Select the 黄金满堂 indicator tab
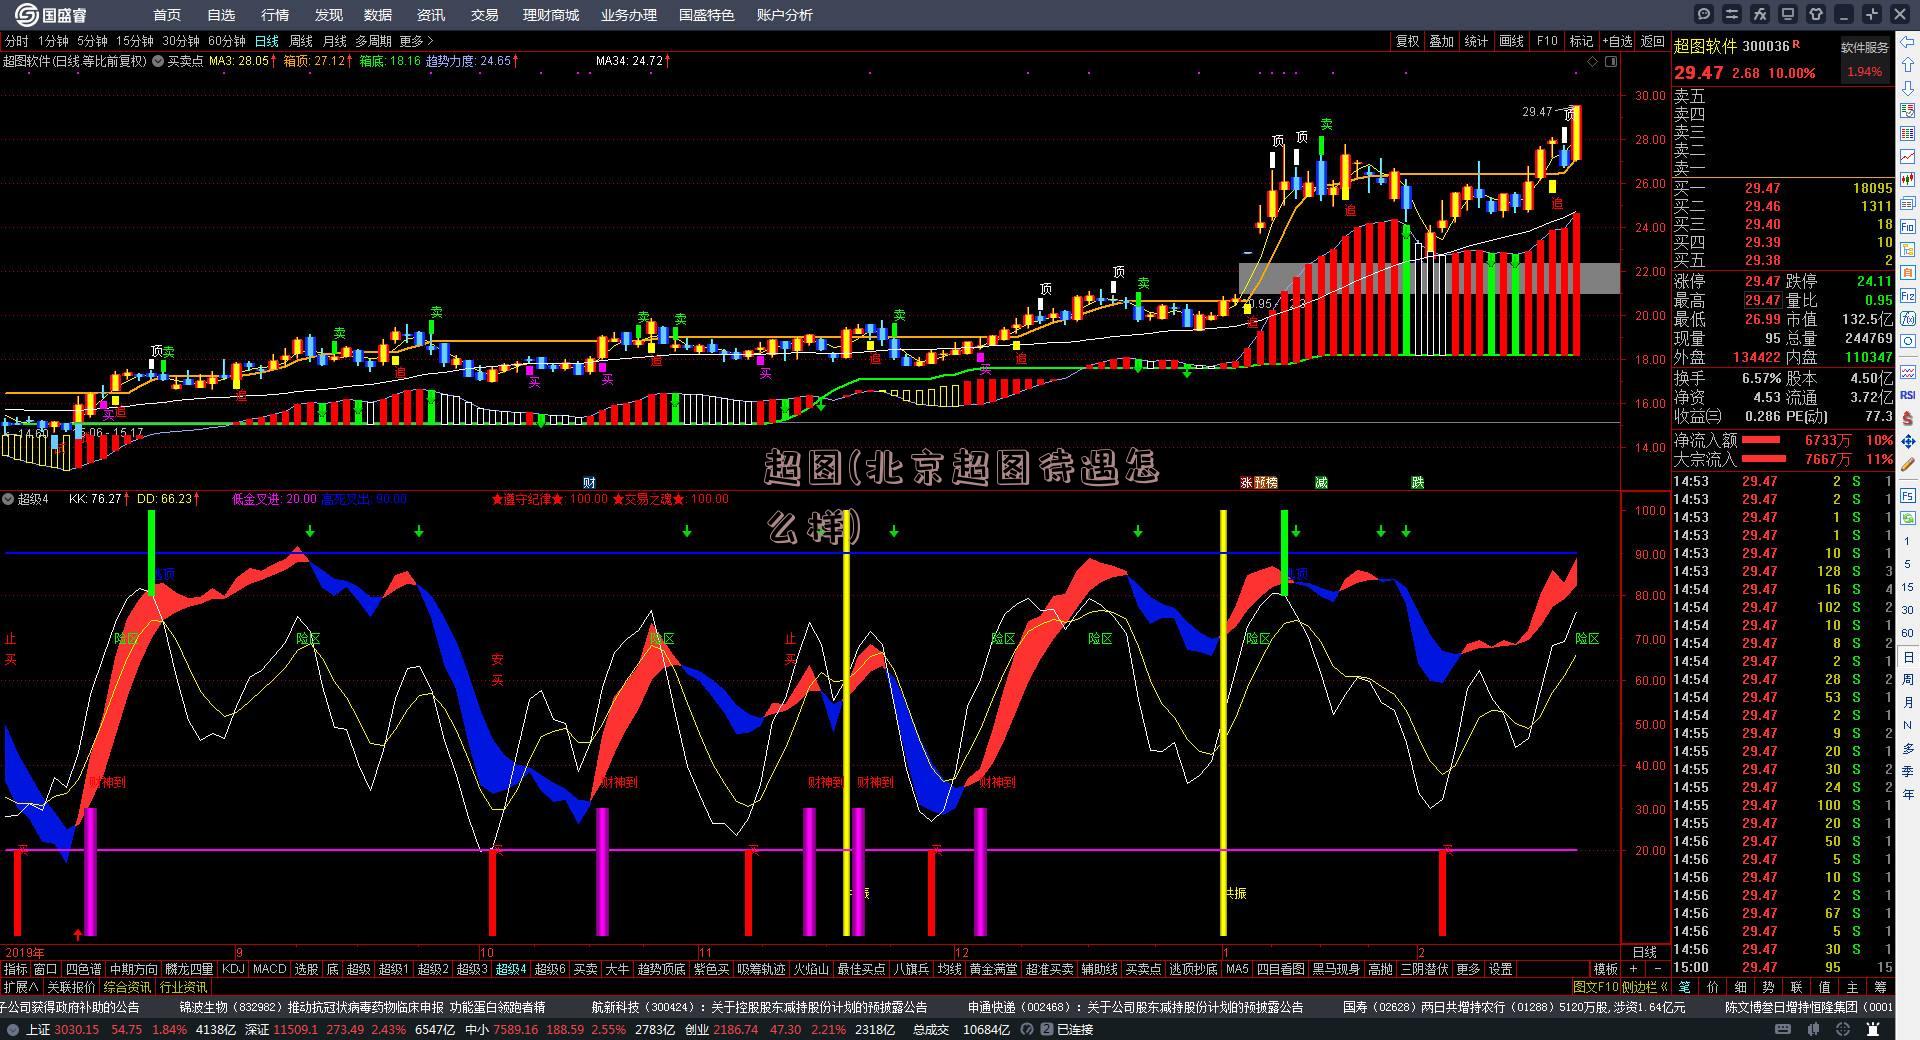The height and width of the screenshot is (1040, 1920). pyautogui.click(x=993, y=969)
